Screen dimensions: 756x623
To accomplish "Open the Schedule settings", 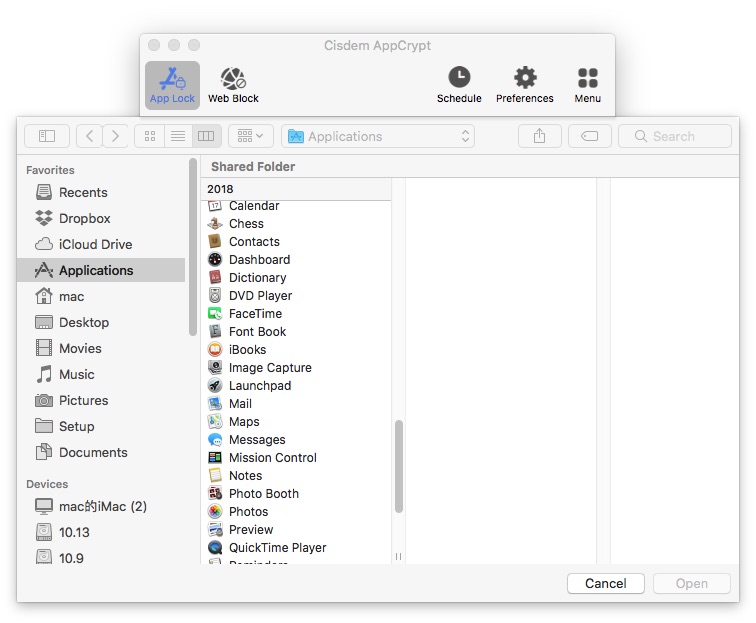I will coord(459,85).
